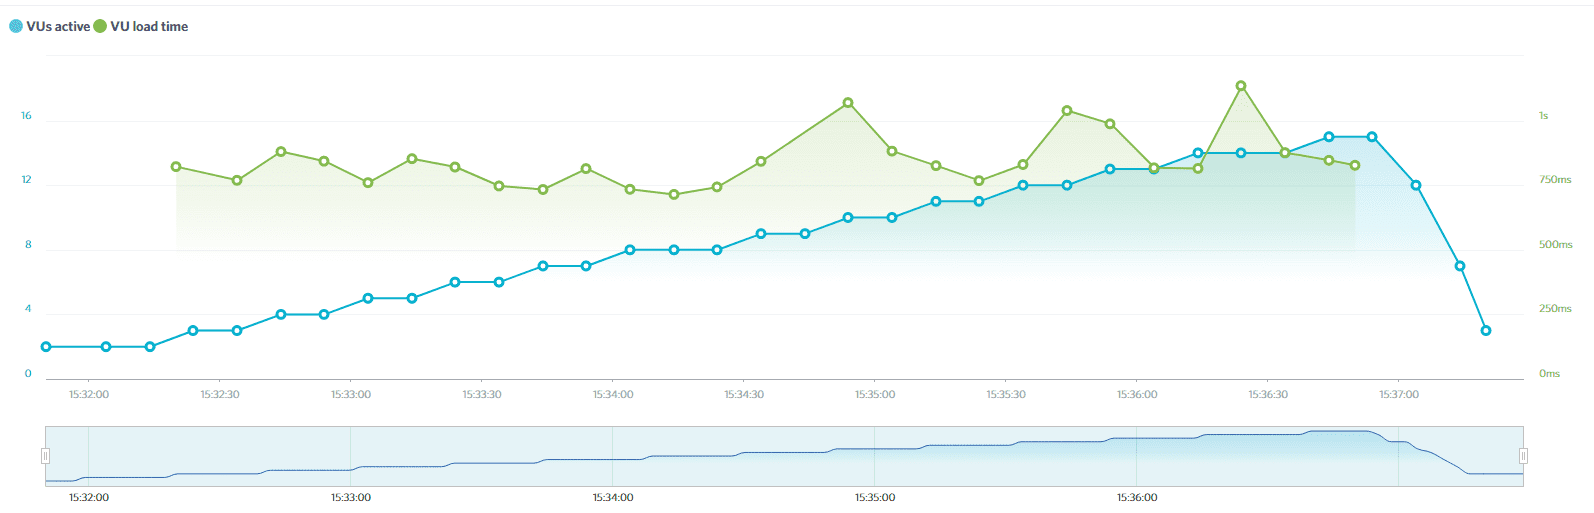Toggle the VU load time legend series
The height and width of the screenshot is (513, 1594).
coord(141,27)
